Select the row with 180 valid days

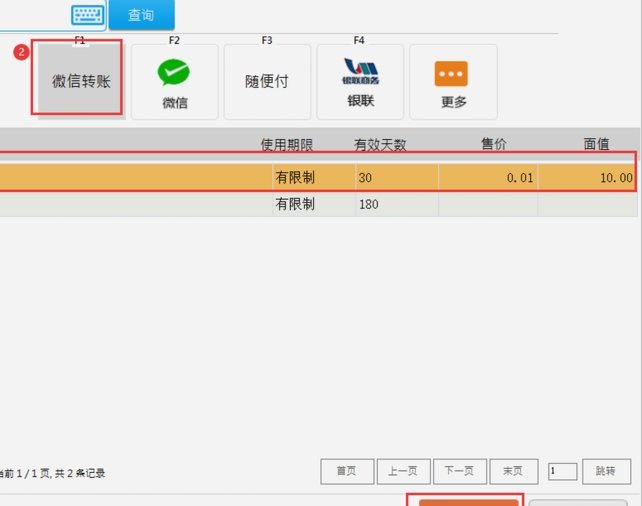[318, 204]
